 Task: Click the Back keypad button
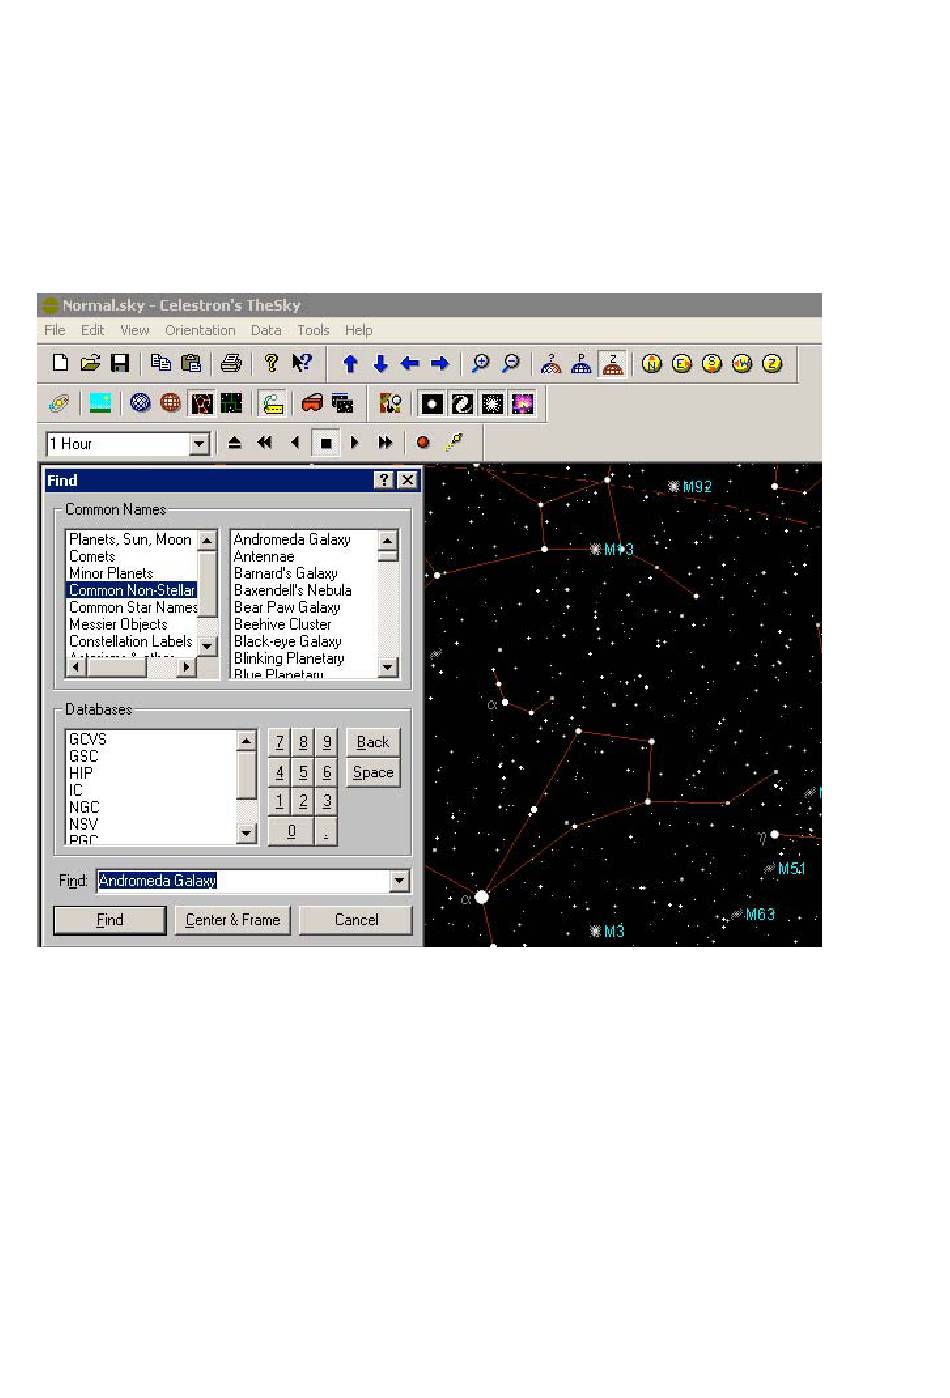(x=373, y=742)
